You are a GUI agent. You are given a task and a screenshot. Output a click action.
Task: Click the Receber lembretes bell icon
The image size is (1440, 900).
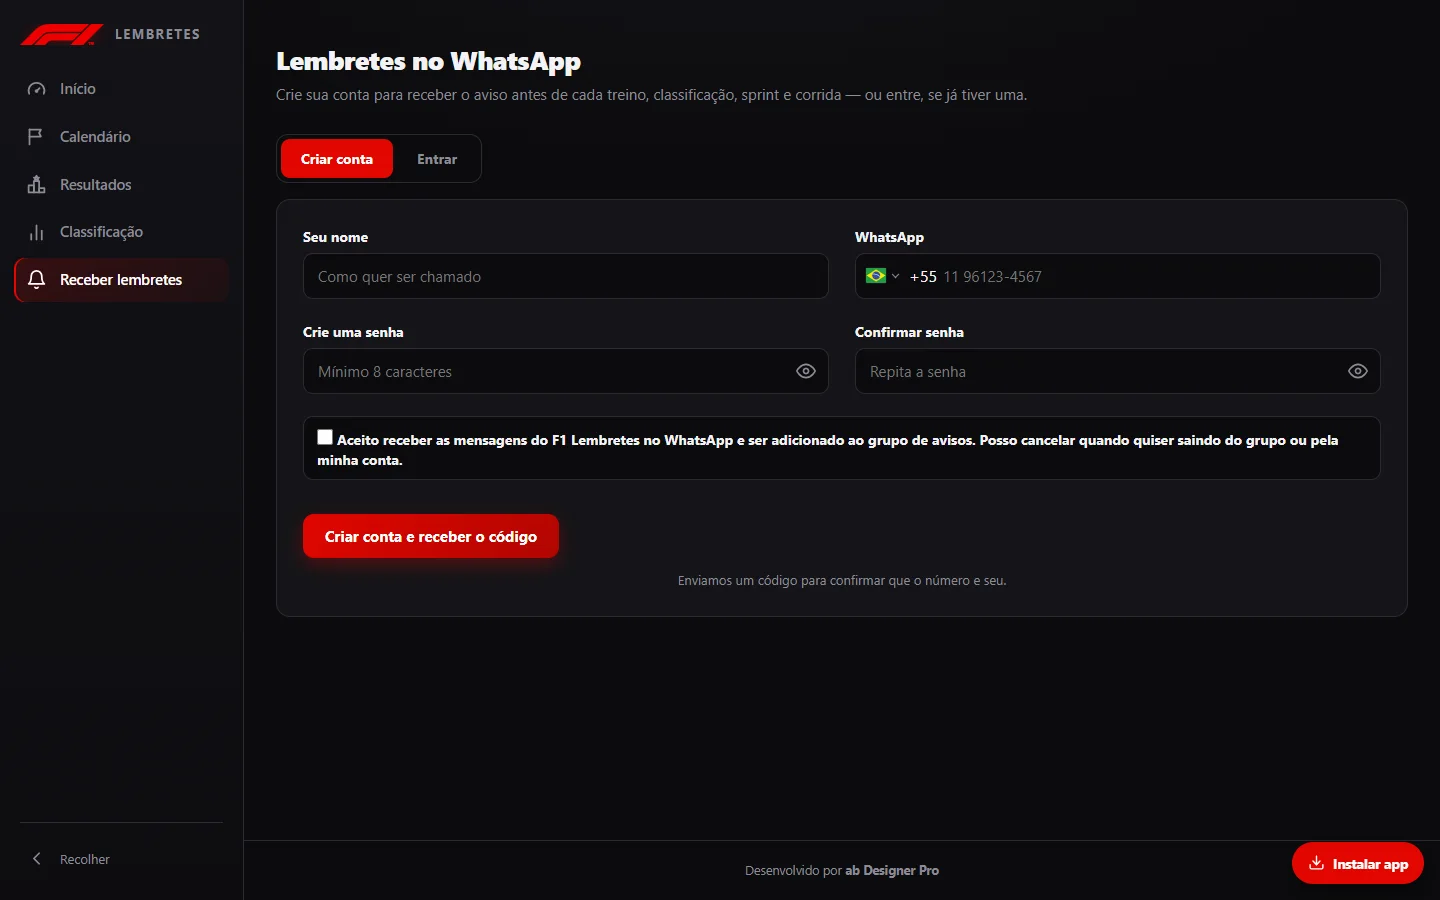[37, 280]
